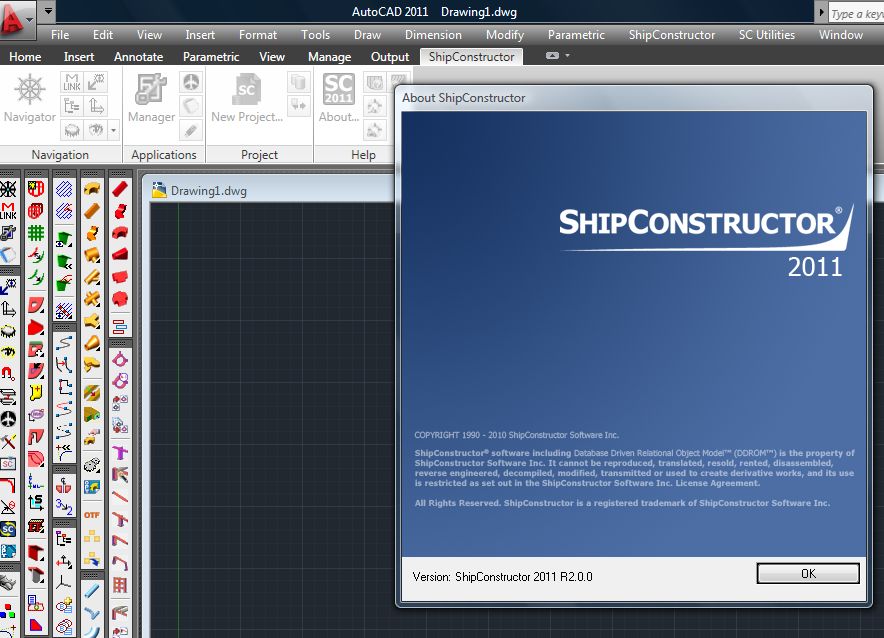Click the COPYRIGHT 1990 - 2010 line

coord(516,435)
